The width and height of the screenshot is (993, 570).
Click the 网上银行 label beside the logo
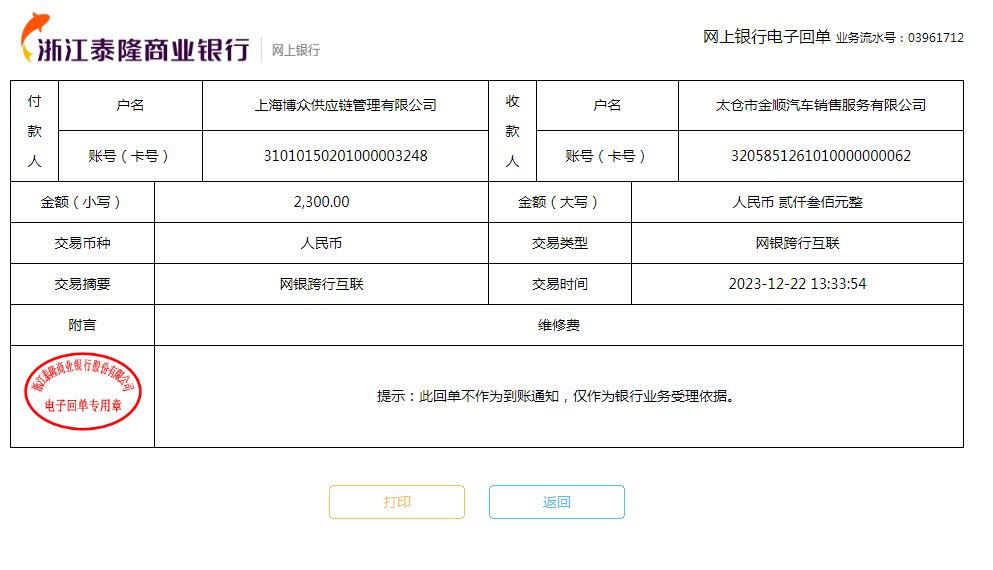point(296,50)
